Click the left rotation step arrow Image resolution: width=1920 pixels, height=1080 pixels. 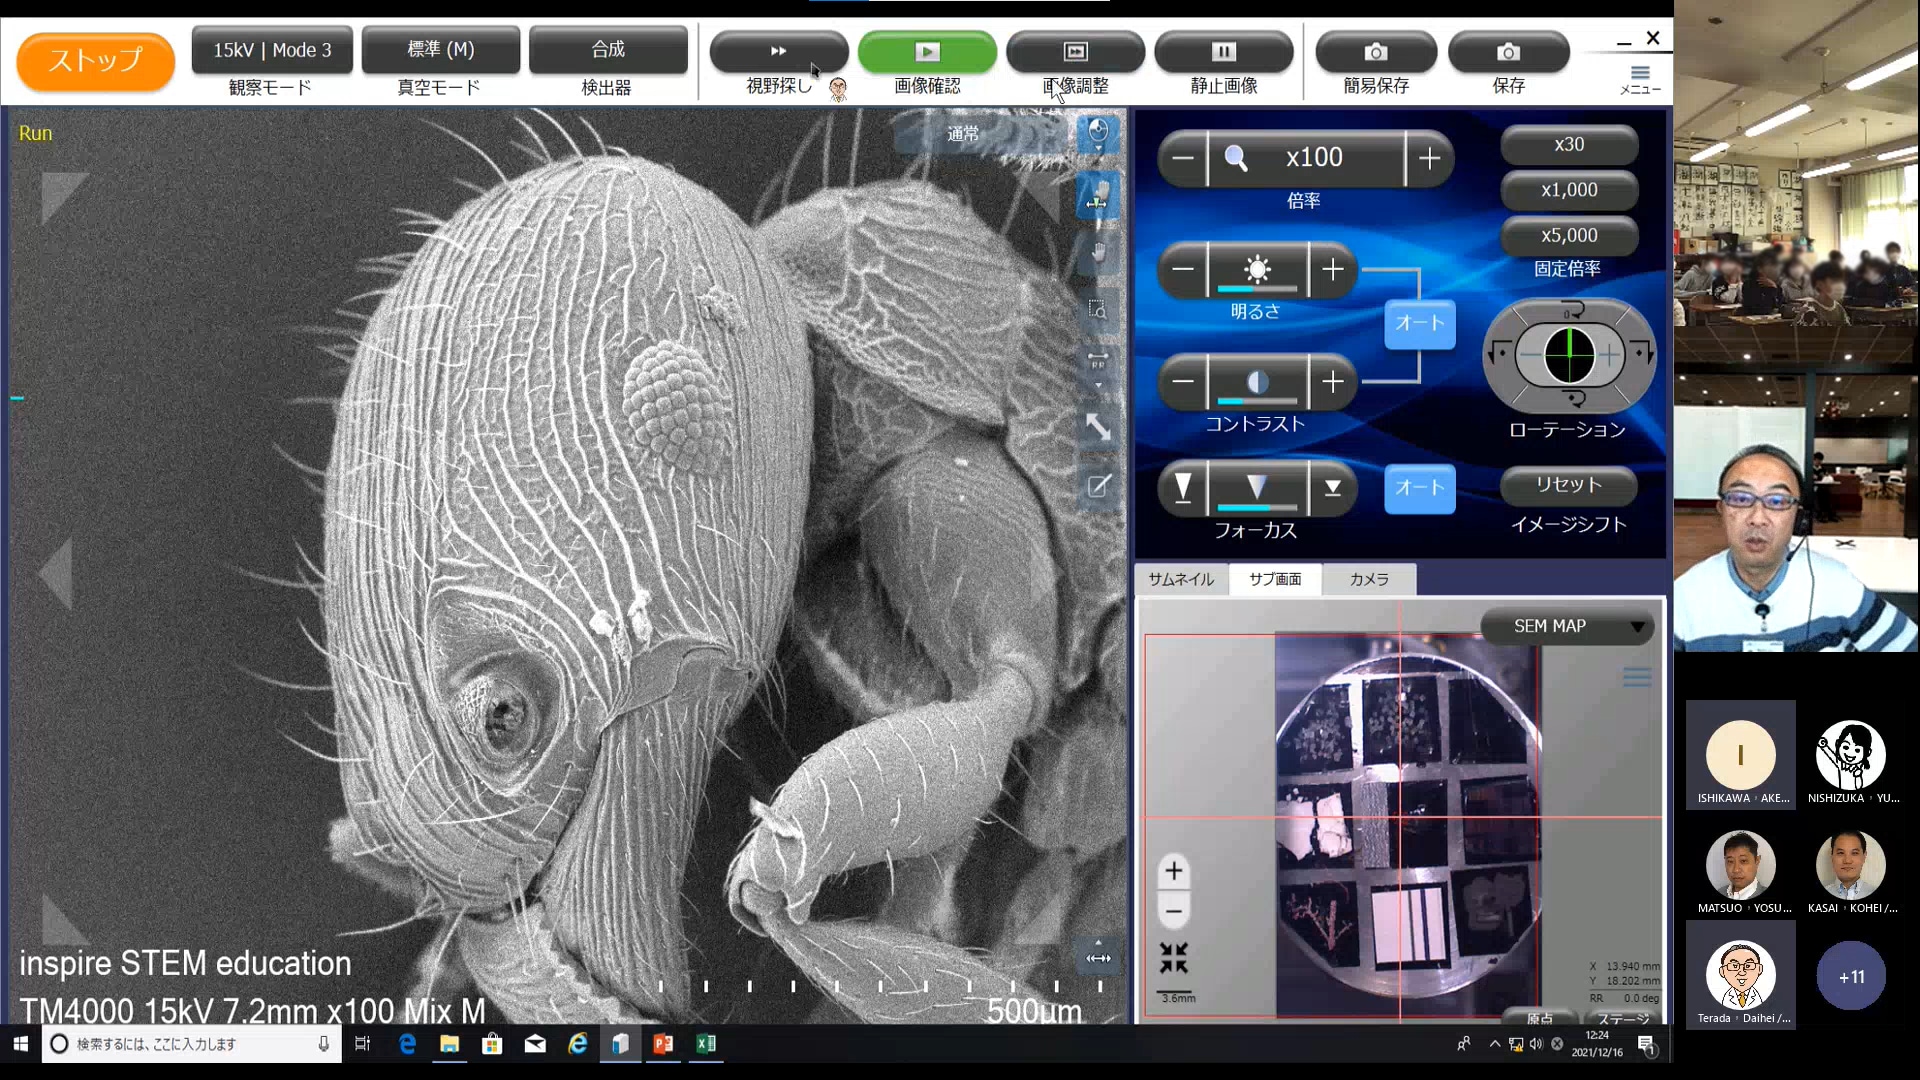coord(1498,353)
